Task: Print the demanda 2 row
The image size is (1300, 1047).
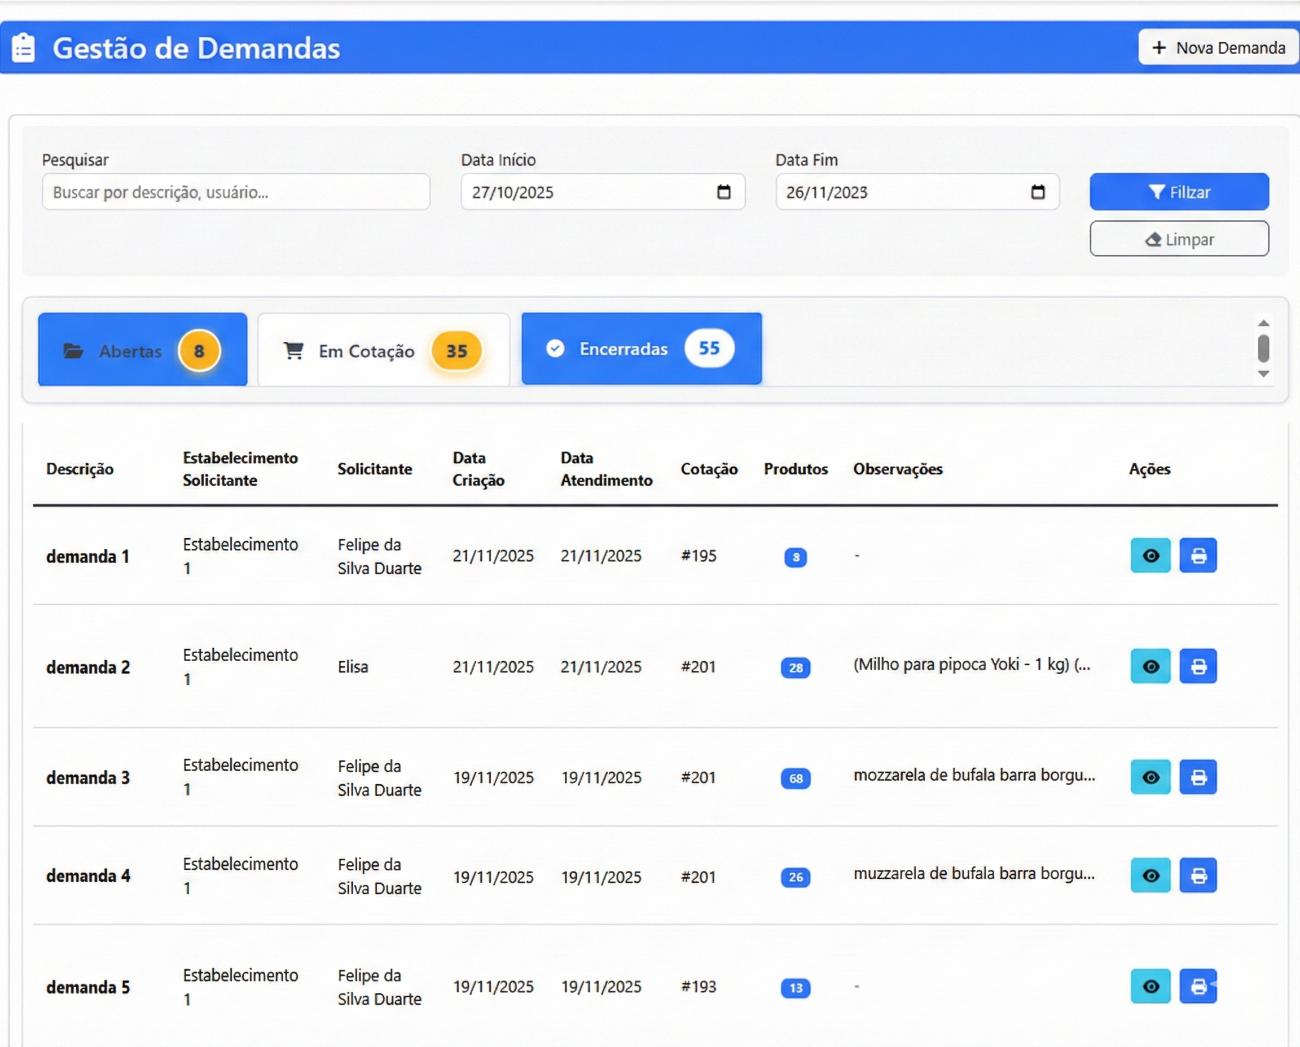Action: click(1197, 667)
